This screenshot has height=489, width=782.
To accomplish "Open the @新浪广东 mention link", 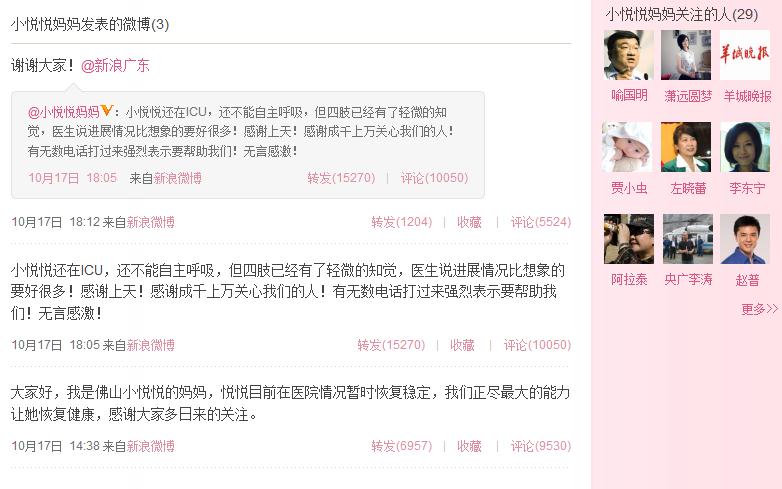I will tap(115, 65).
